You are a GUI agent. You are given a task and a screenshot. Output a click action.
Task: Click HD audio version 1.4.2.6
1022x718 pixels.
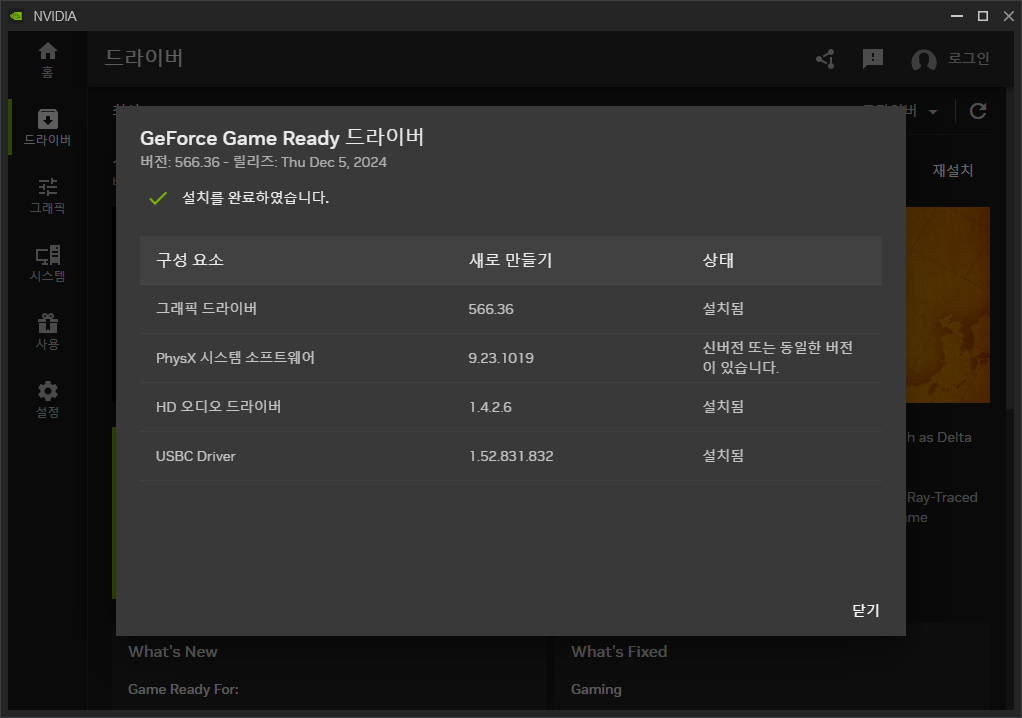point(490,407)
